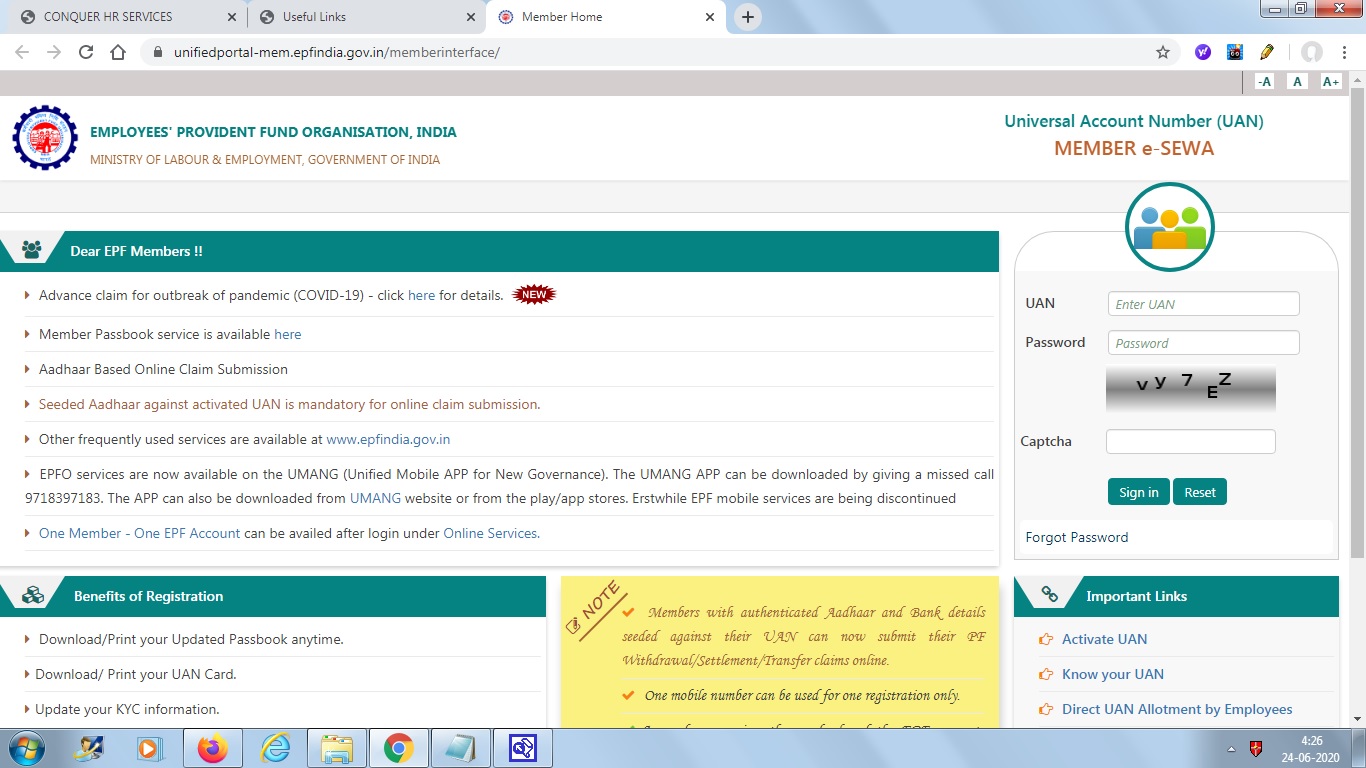Open the purple Yahoo extension icon
1366x768 pixels.
point(1203,52)
